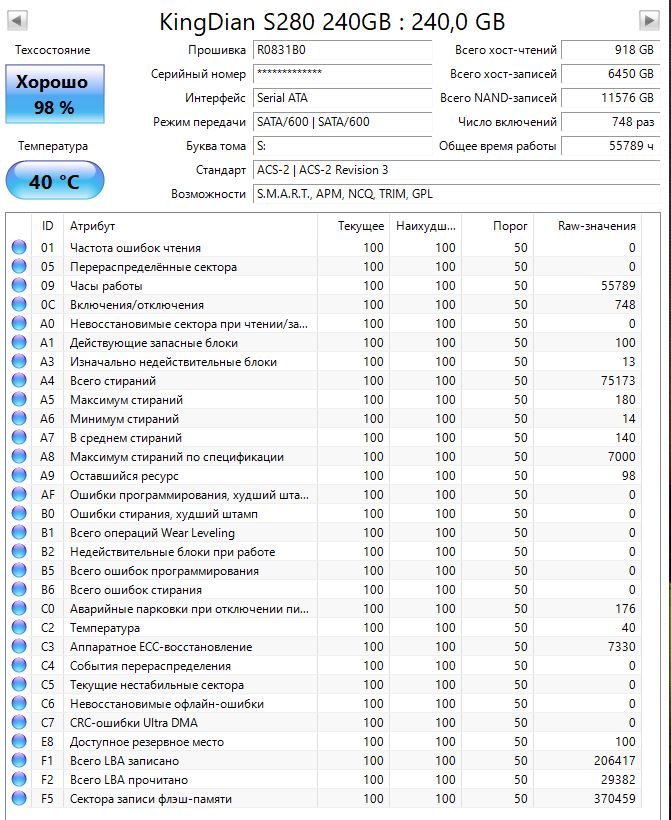
Task: Click status orb for Ошибки стирания, худший штамп
Action: (x=19, y=514)
